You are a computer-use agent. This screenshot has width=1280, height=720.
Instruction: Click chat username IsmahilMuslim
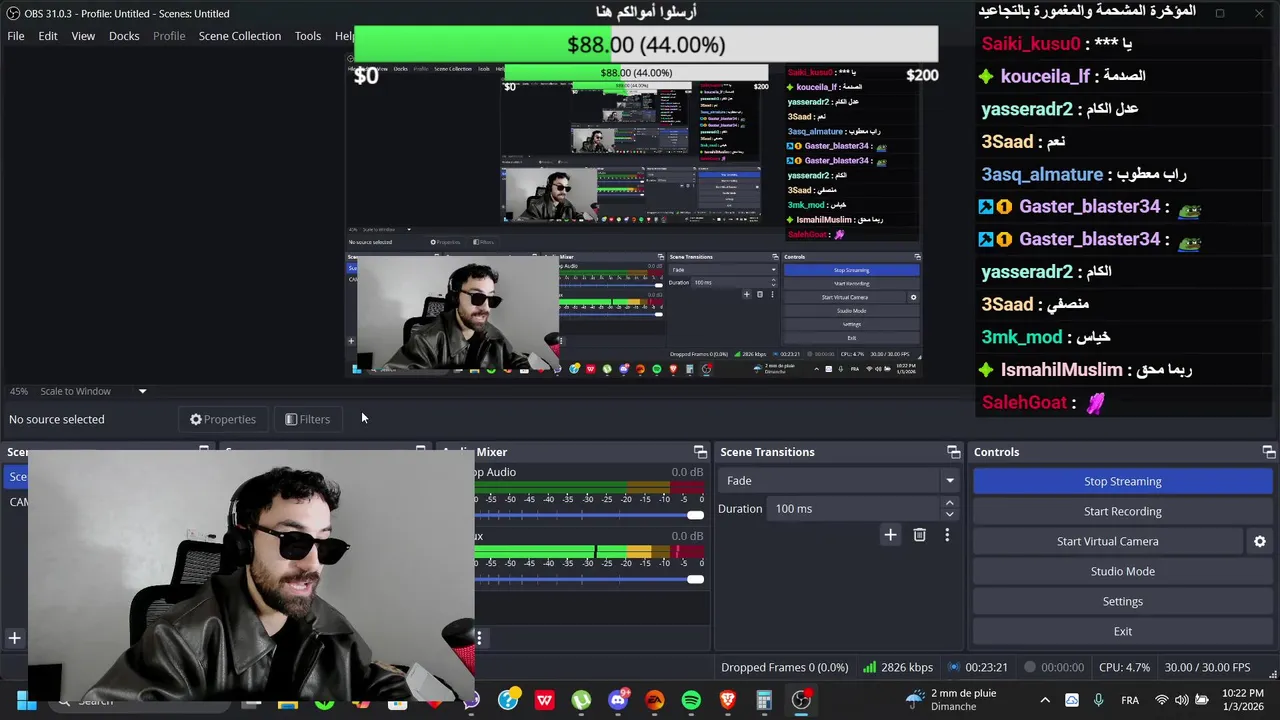[x=1061, y=369]
